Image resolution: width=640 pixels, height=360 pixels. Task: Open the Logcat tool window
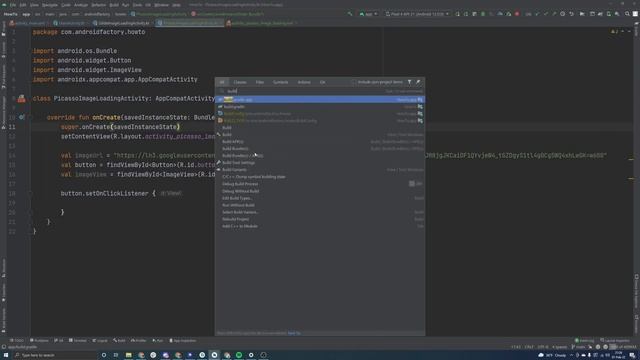(x=100, y=340)
